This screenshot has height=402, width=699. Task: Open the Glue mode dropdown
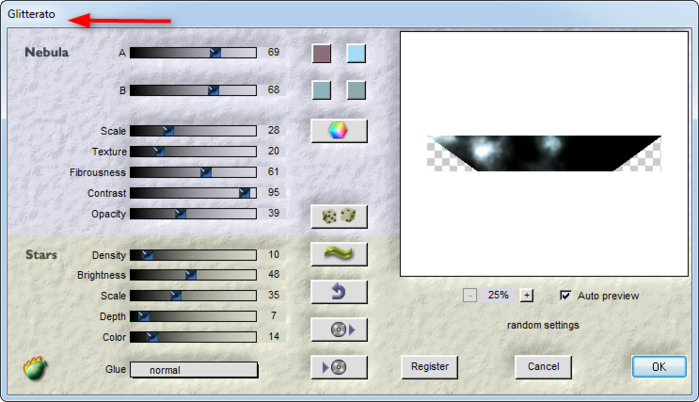(x=194, y=370)
